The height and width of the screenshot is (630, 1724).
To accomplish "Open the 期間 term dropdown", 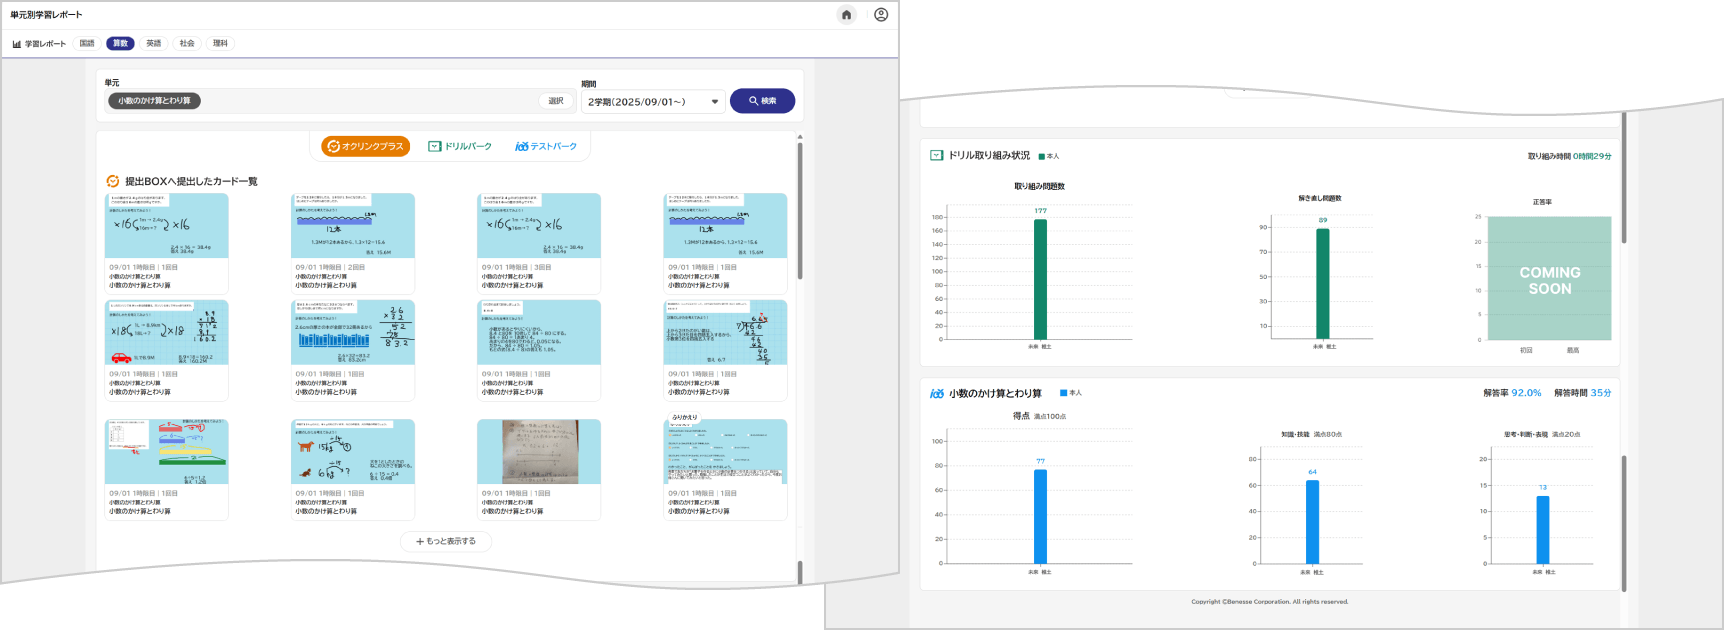I will tap(653, 102).
